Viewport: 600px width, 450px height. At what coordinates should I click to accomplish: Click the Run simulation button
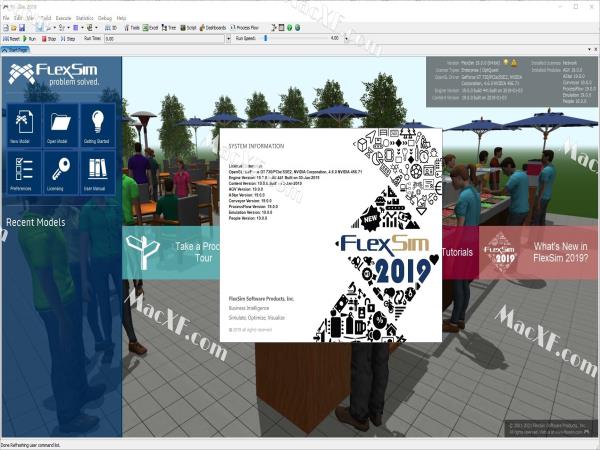29,39
